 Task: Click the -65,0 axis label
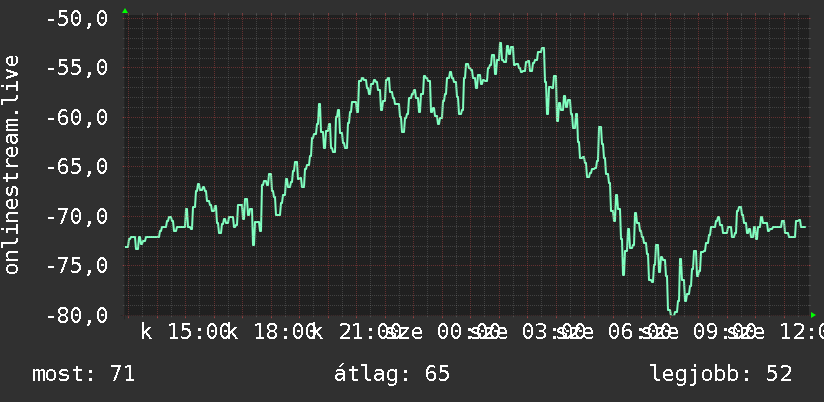77,167
